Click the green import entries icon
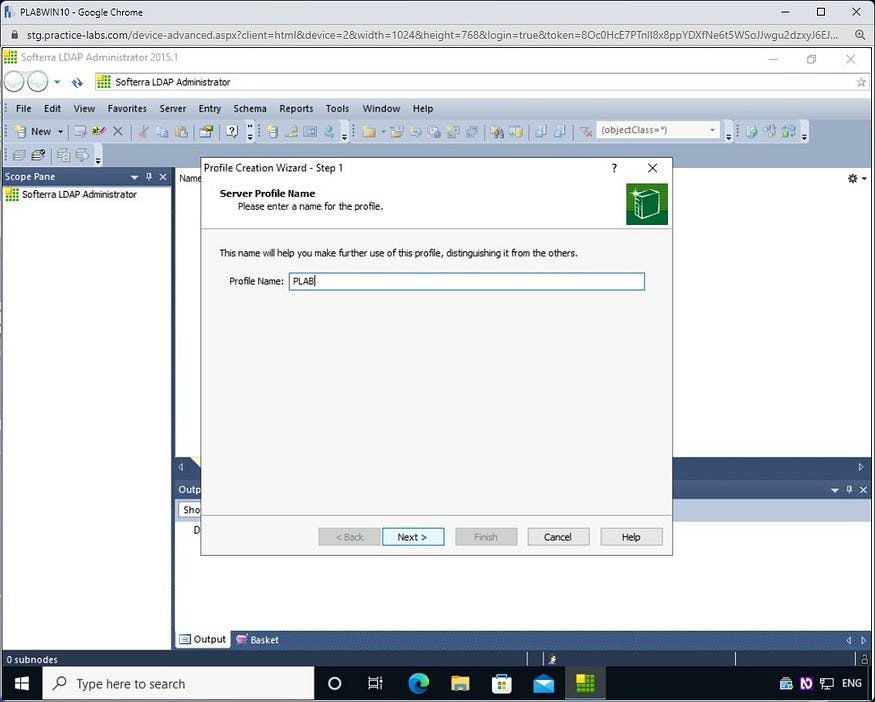Screen dimensions: 875x702 click(752, 132)
